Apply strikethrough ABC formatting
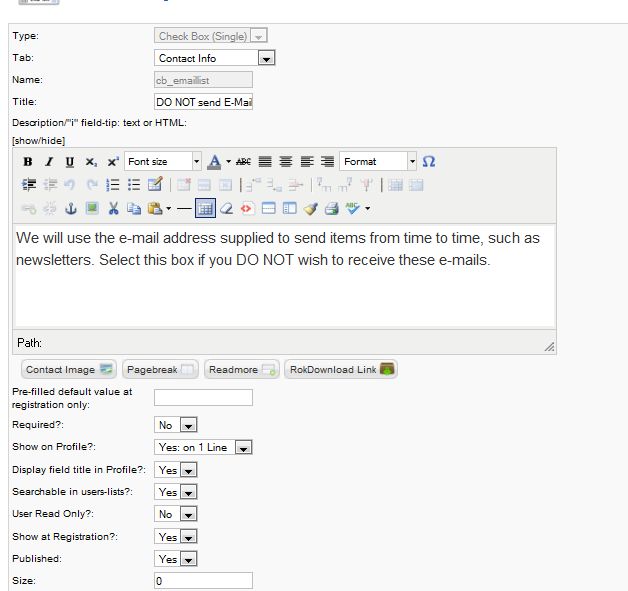Viewport: 628px width, 591px height. pyautogui.click(x=243, y=162)
